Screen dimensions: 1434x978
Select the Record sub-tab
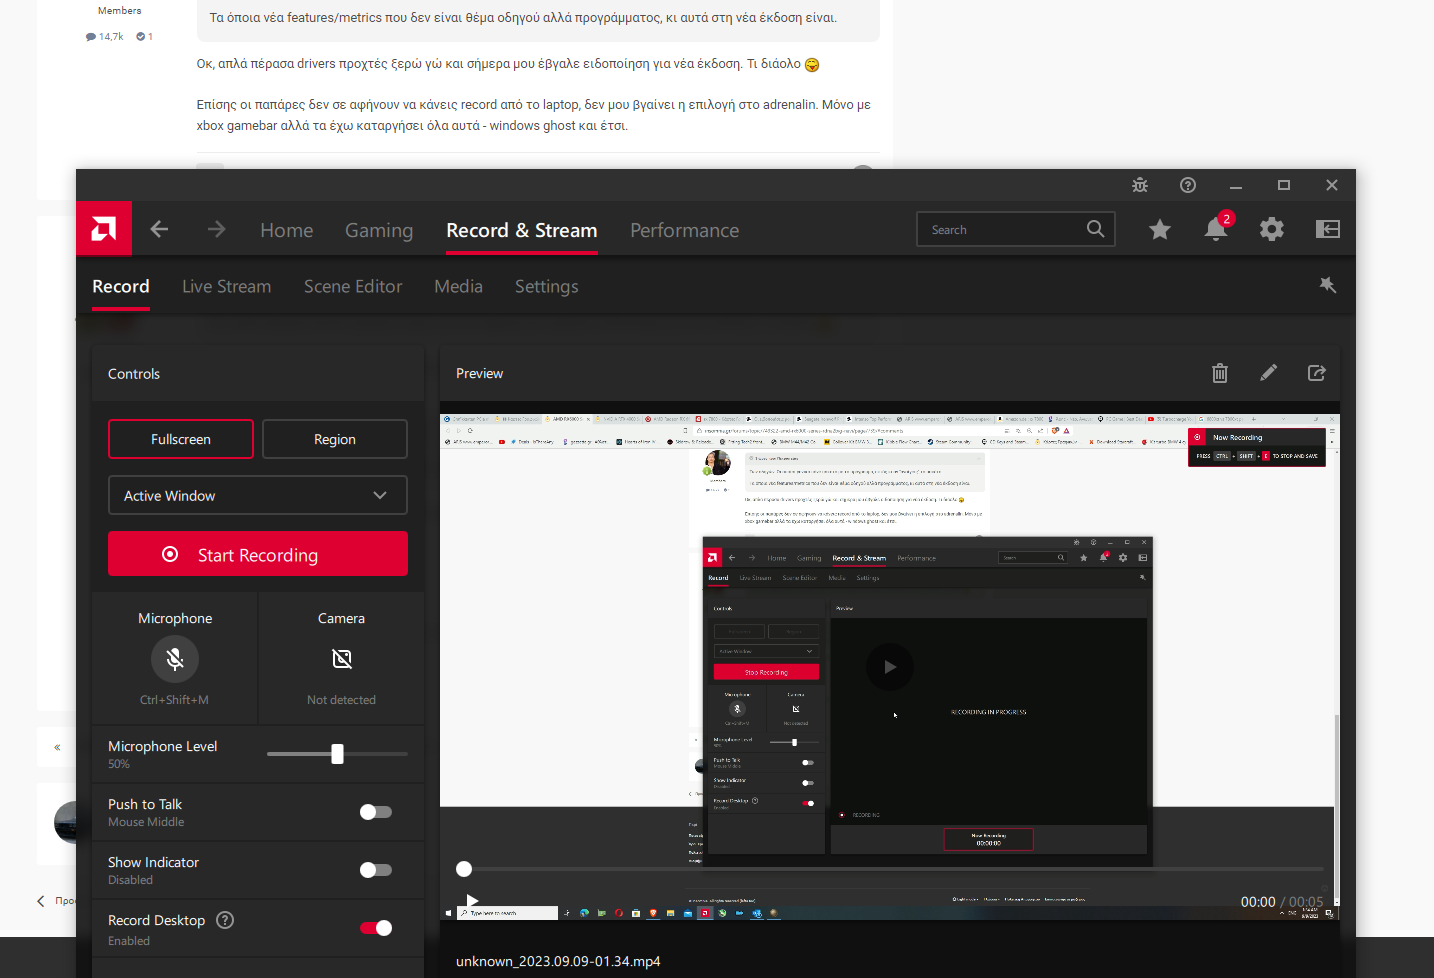click(x=121, y=286)
